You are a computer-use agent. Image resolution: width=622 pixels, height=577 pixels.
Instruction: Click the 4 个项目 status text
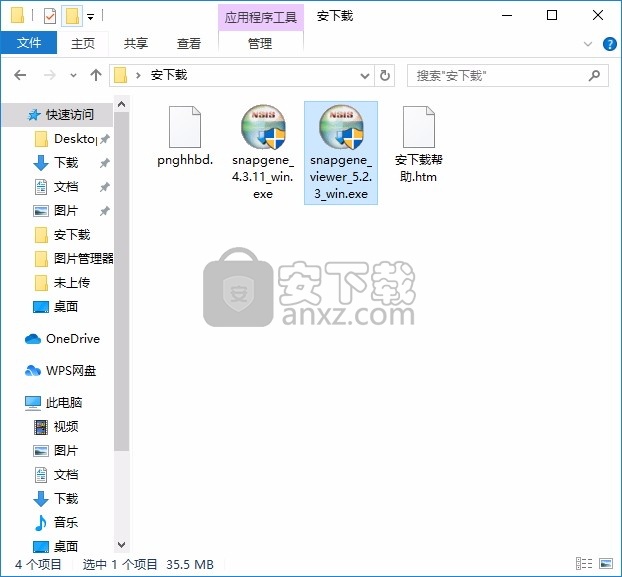[x=38, y=564]
